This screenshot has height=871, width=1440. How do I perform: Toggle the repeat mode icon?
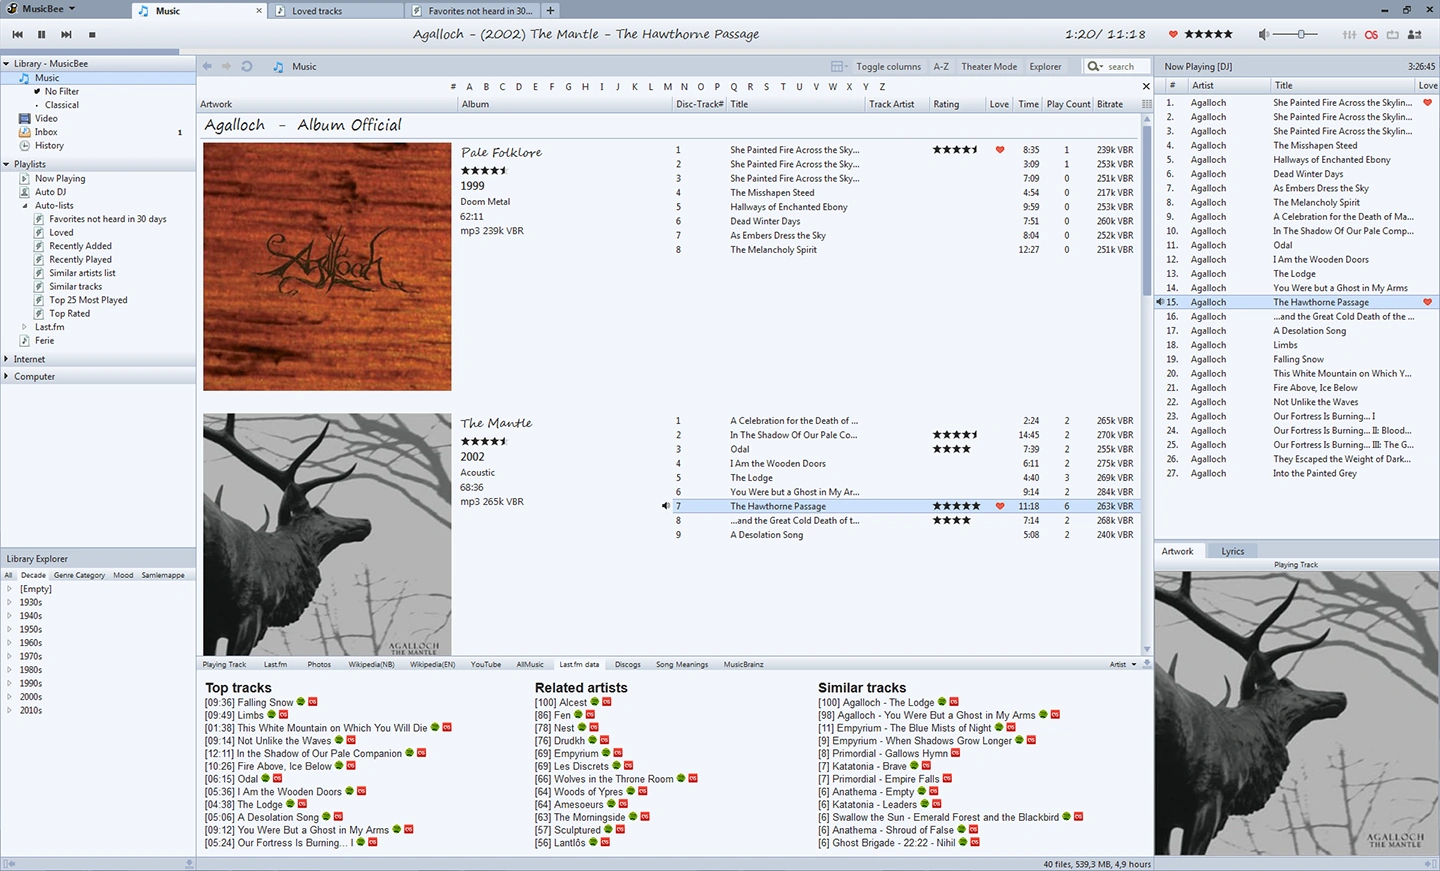click(x=1392, y=34)
